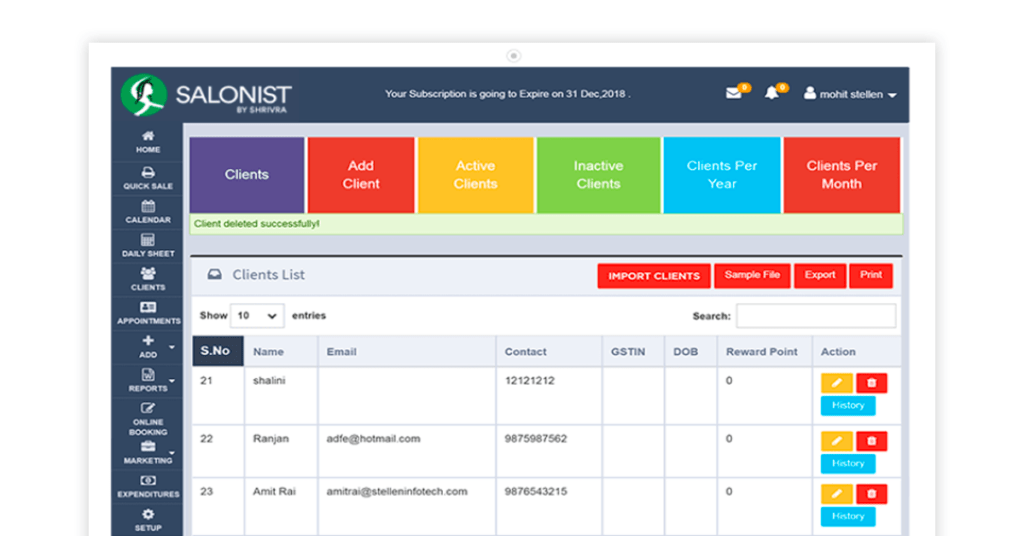Go to Daily Sheet in sidebar
This screenshot has height=536, width=1024.
coord(148,246)
